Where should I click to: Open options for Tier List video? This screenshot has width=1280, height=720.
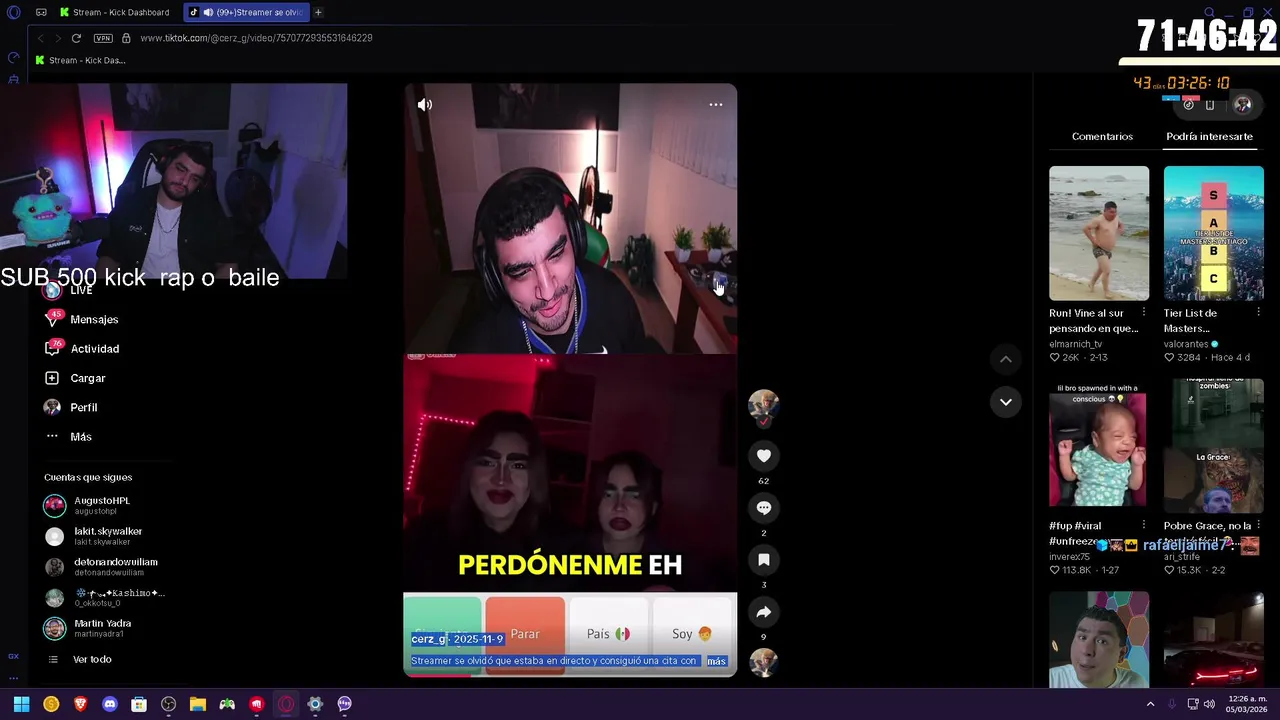(1258, 313)
